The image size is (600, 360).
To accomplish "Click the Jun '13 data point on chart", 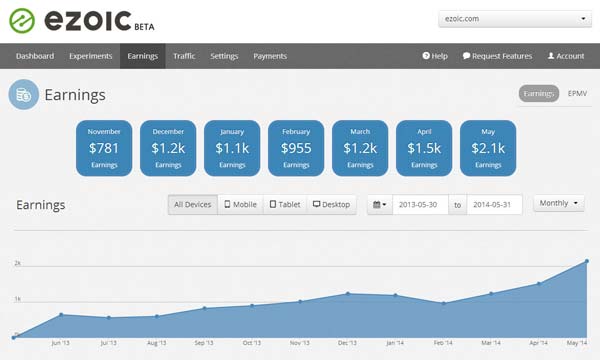I will point(61,315).
